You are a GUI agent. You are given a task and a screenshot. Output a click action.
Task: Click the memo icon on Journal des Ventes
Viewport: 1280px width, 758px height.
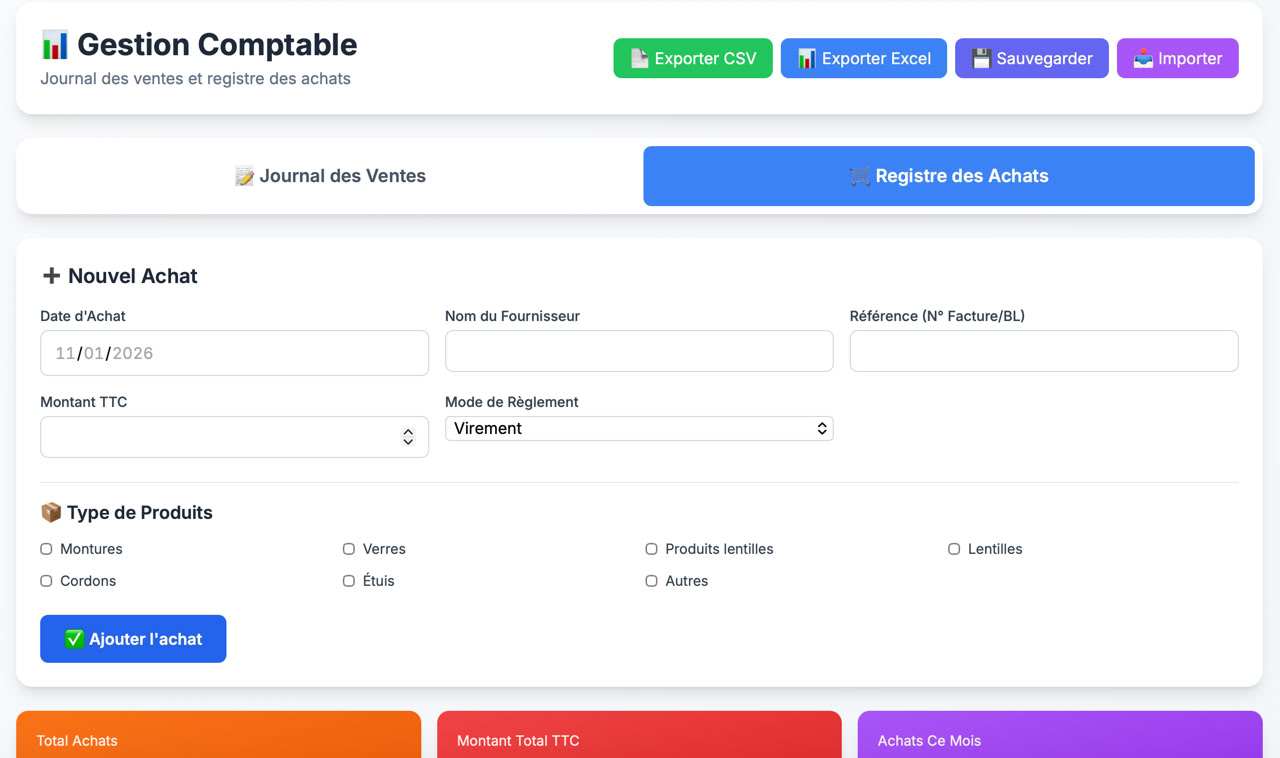244,177
